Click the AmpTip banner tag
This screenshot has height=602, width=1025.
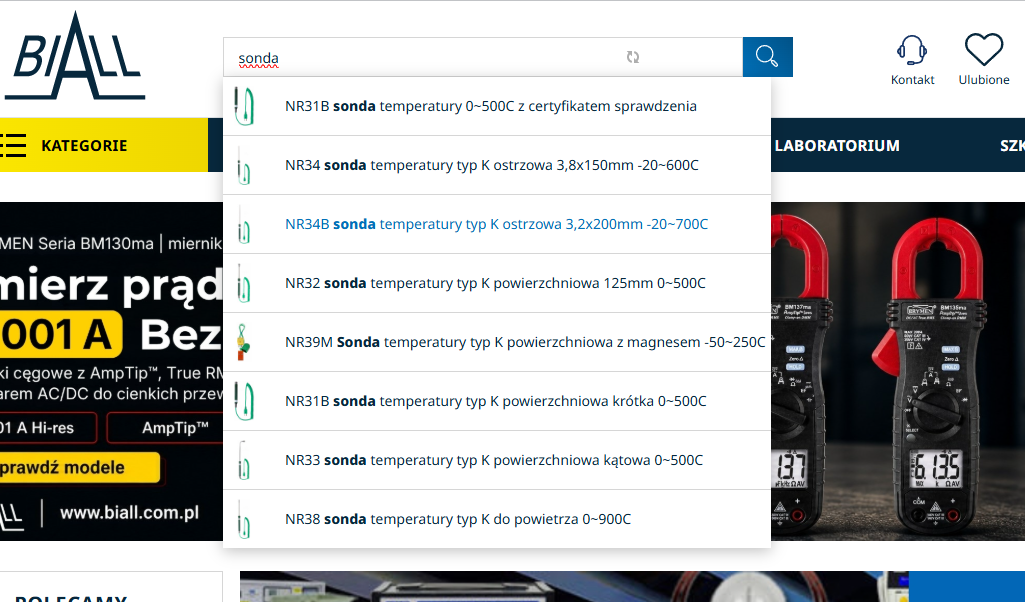[175, 428]
